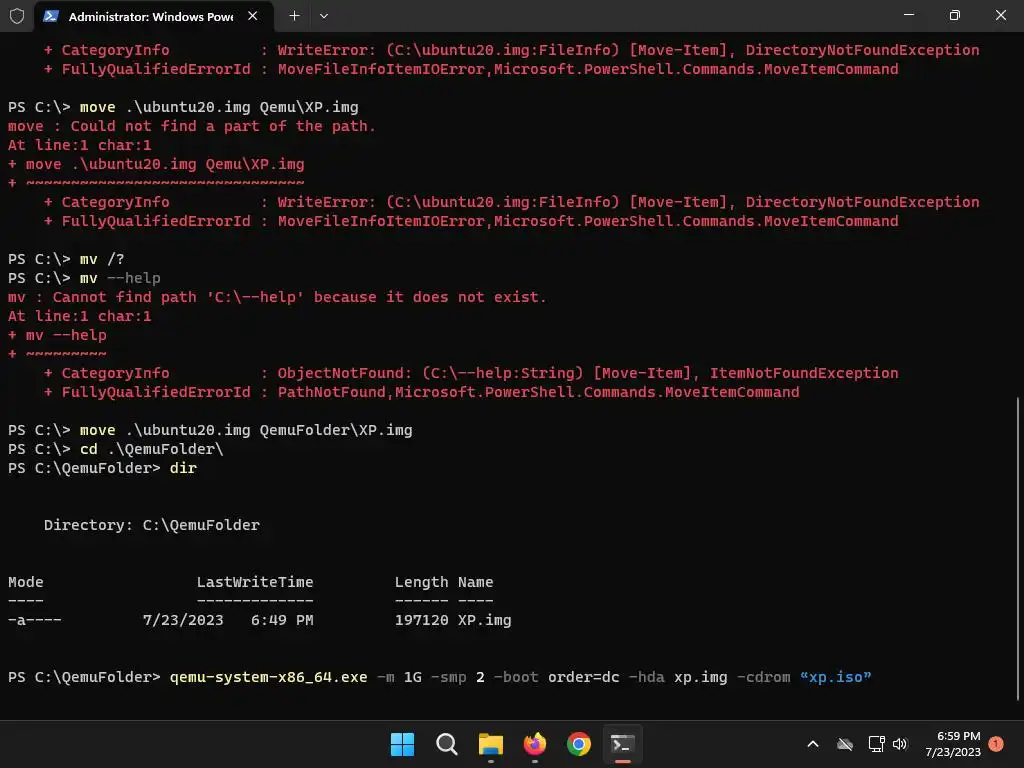Close the terminal window

[x=1000, y=15]
